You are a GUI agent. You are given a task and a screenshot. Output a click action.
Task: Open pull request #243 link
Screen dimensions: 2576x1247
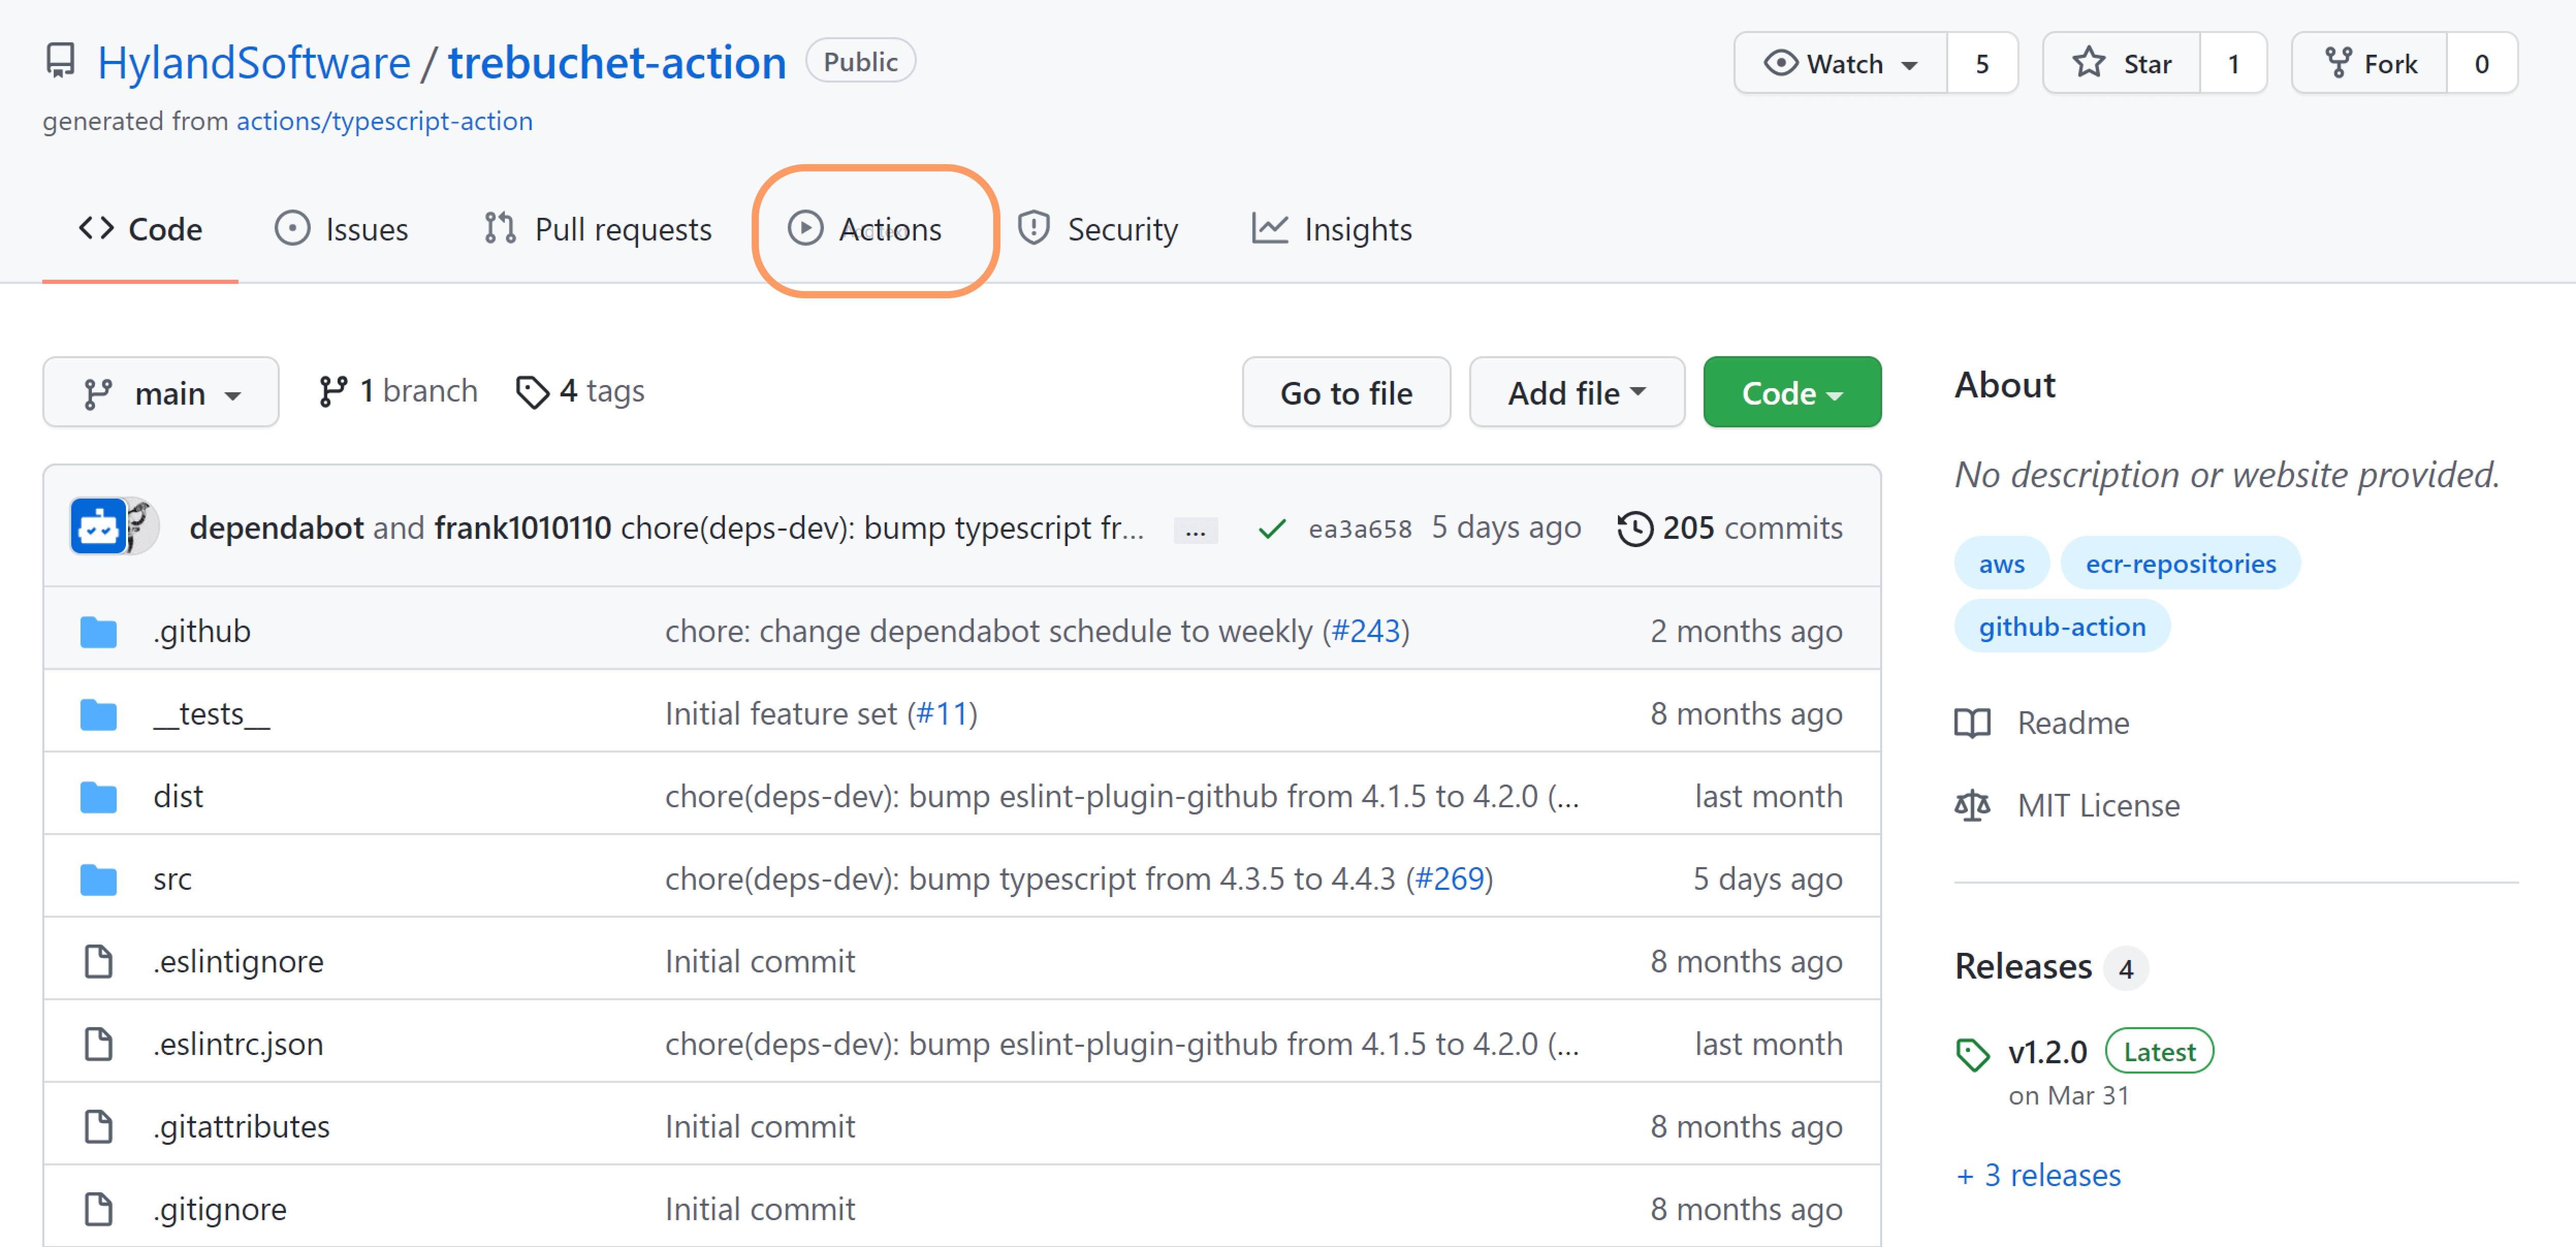(1365, 631)
